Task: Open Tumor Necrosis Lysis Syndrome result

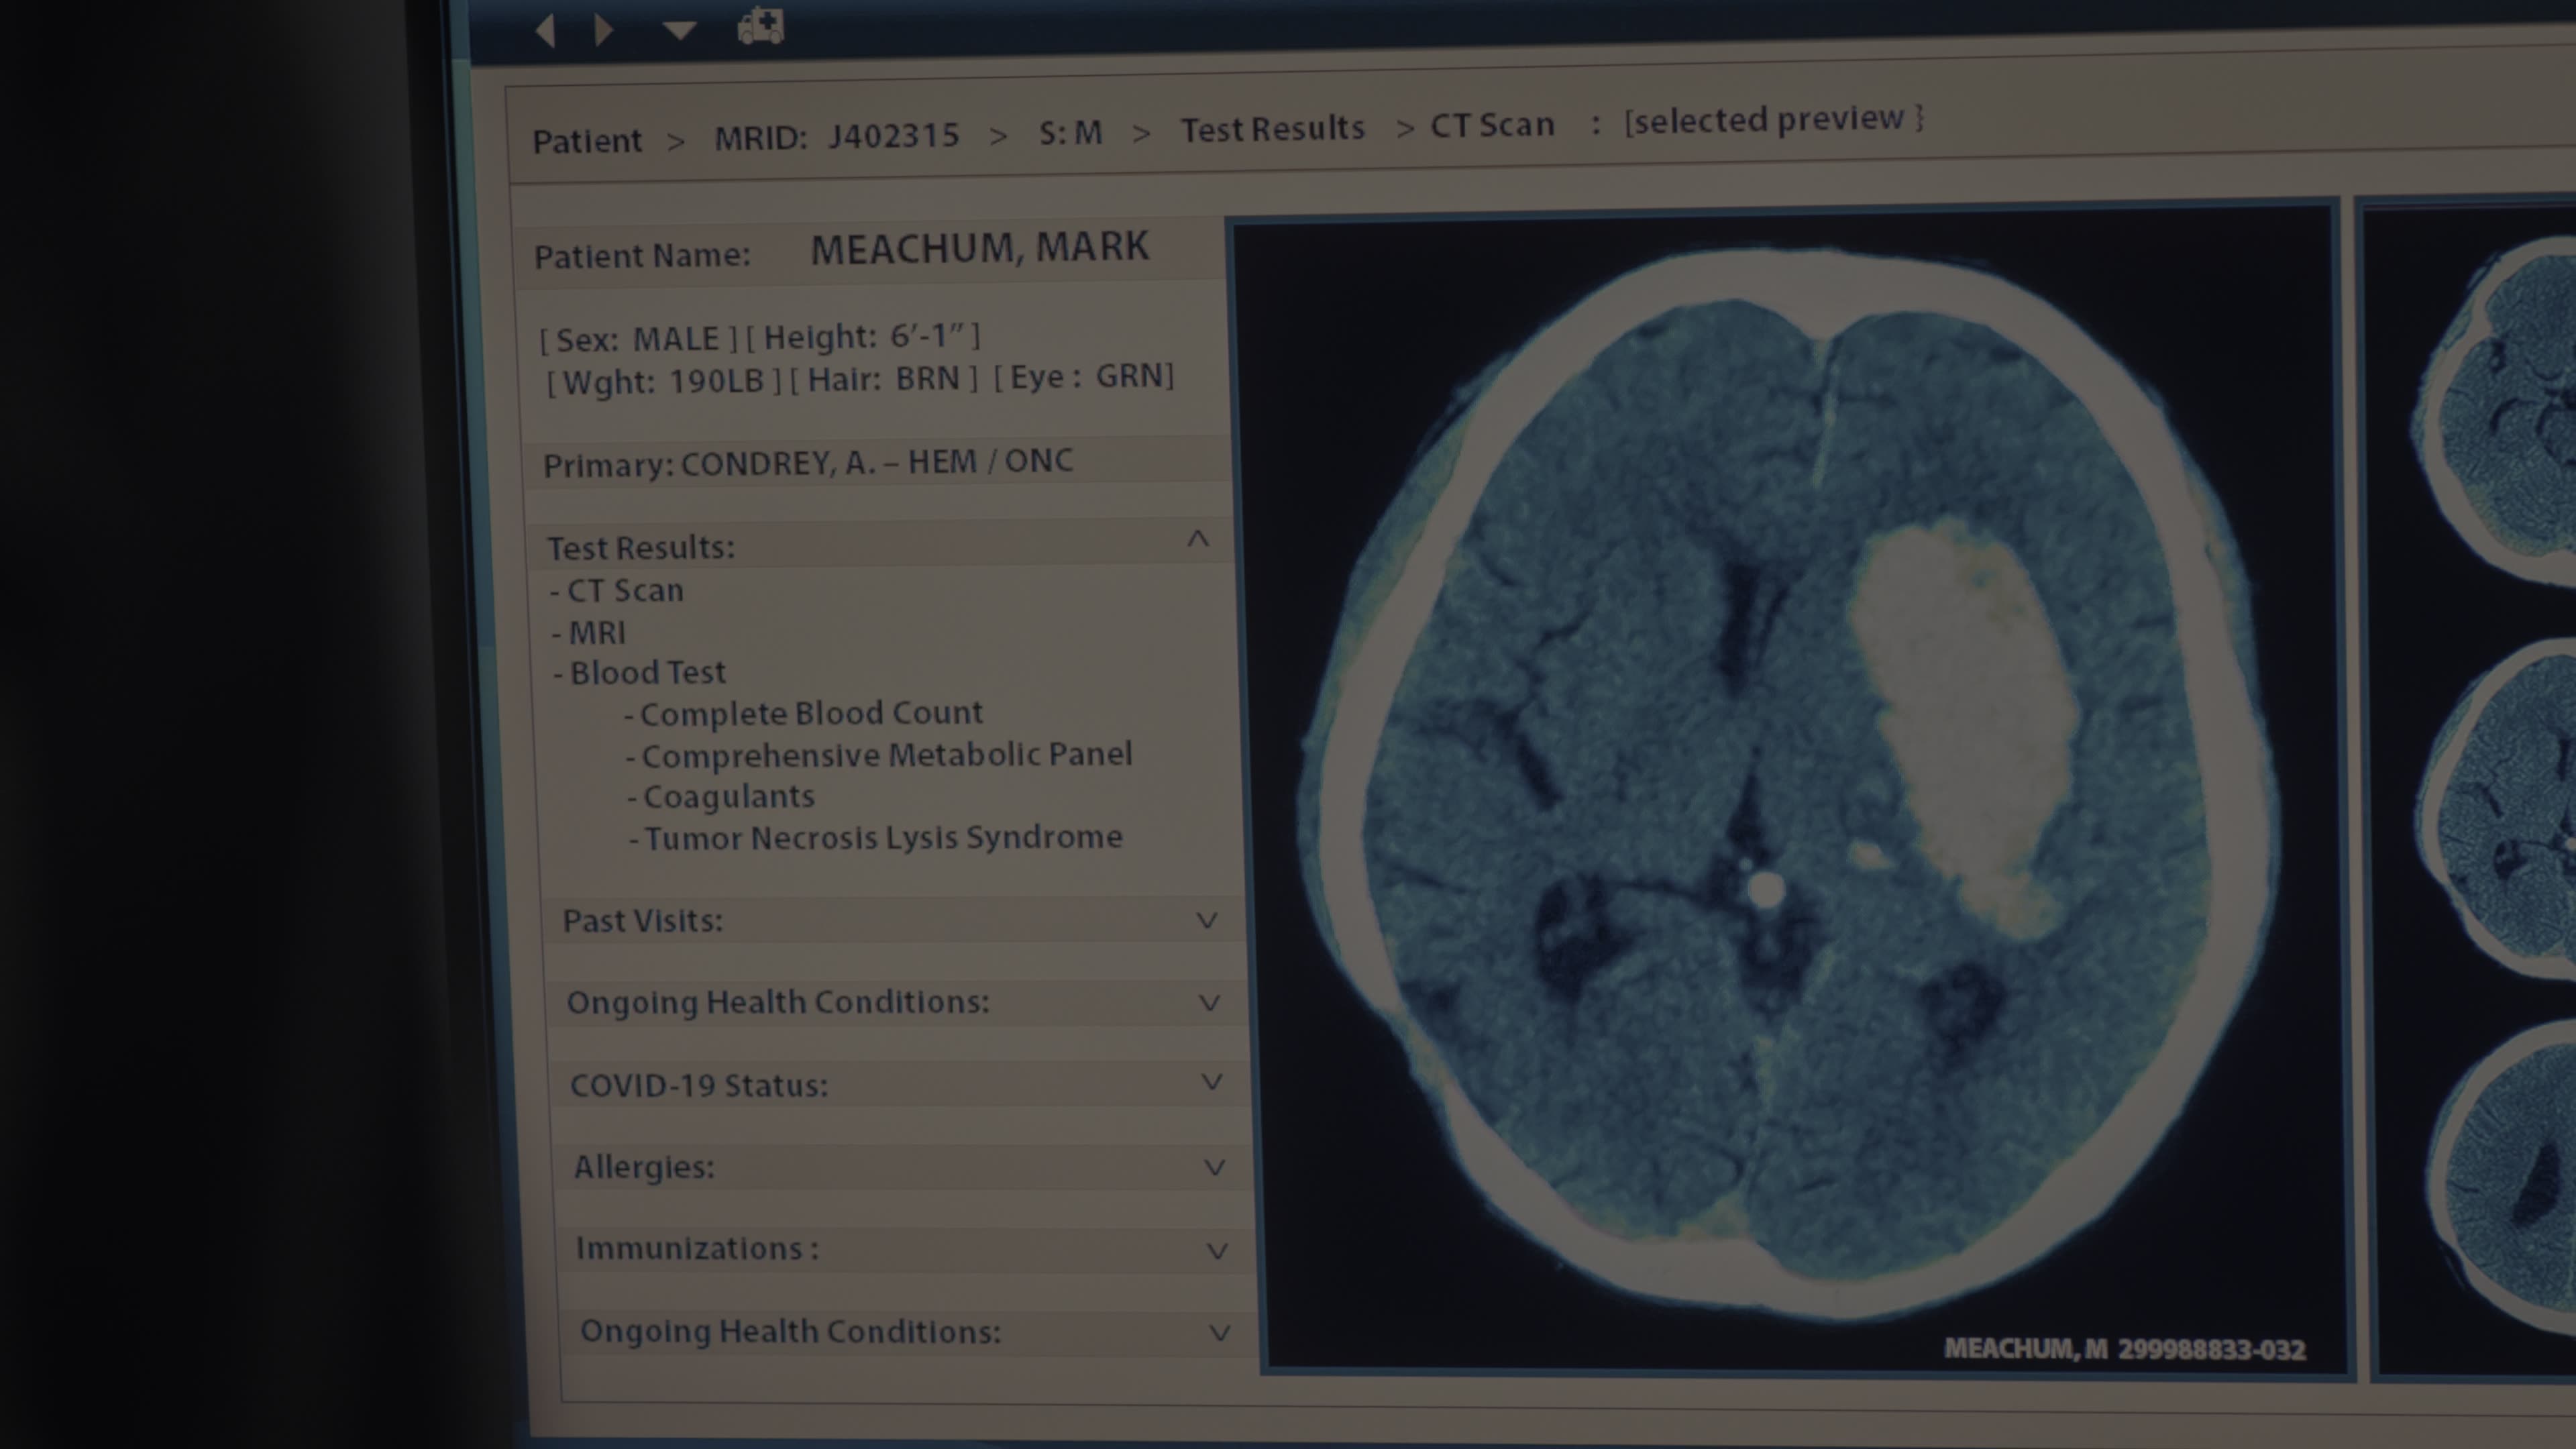Action: click(x=882, y=838)
